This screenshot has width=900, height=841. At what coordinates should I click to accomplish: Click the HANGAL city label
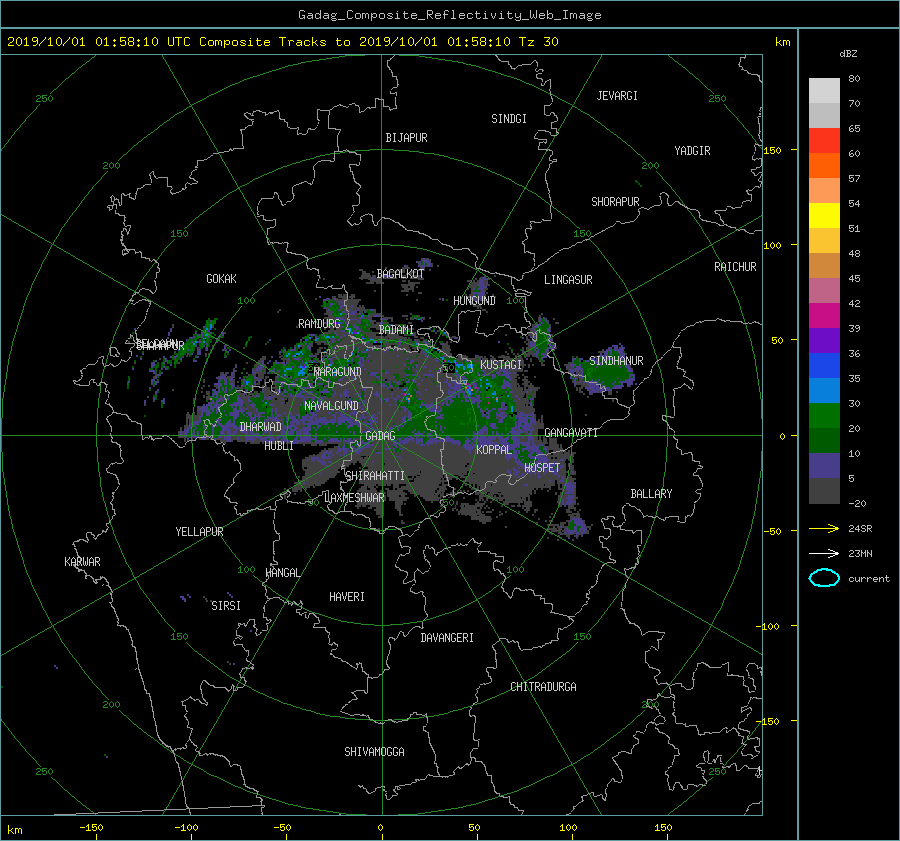pyautogui.click(x=283, y=573)
